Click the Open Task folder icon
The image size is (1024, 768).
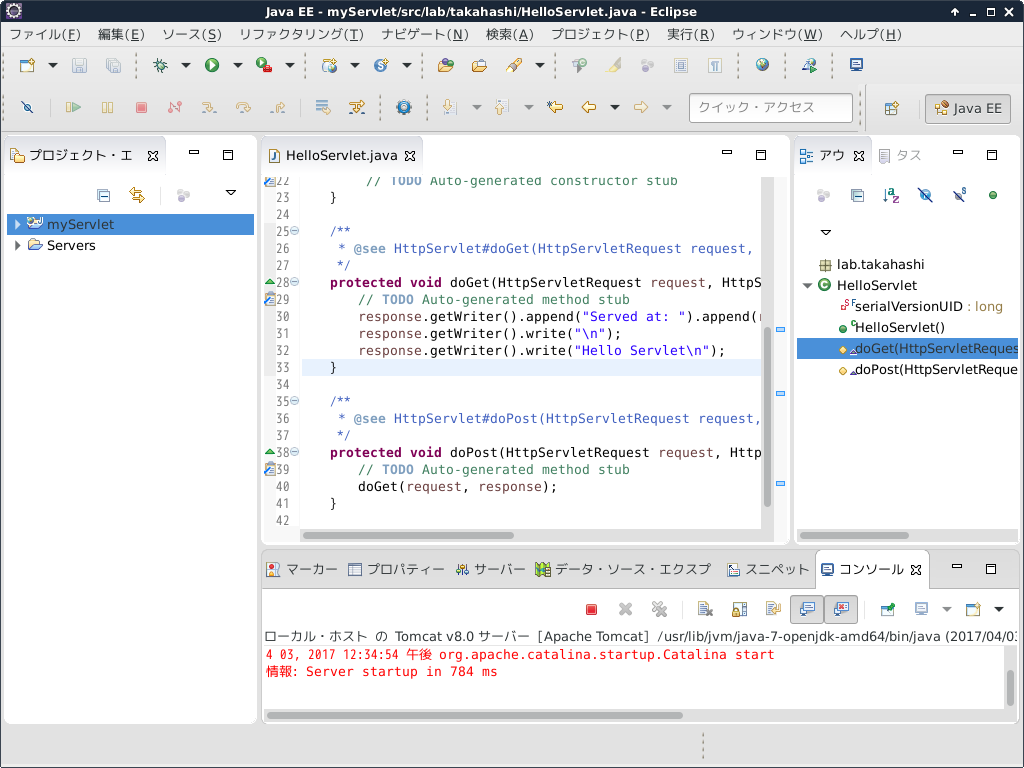tap(479, 65)
